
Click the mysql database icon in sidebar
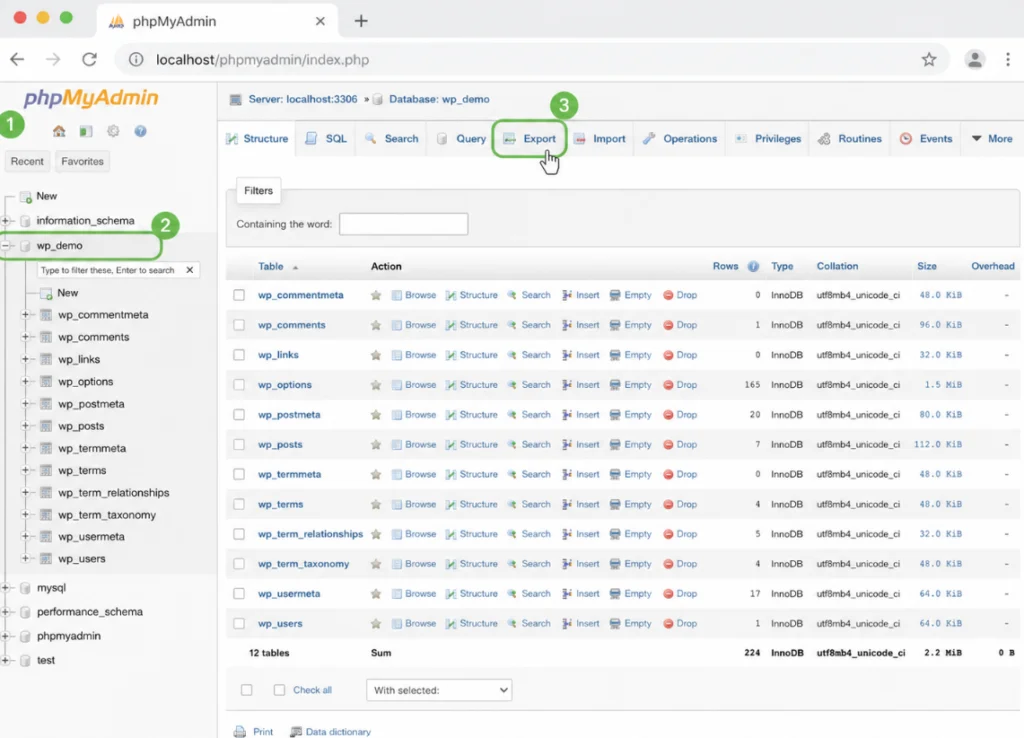point(25,588)
